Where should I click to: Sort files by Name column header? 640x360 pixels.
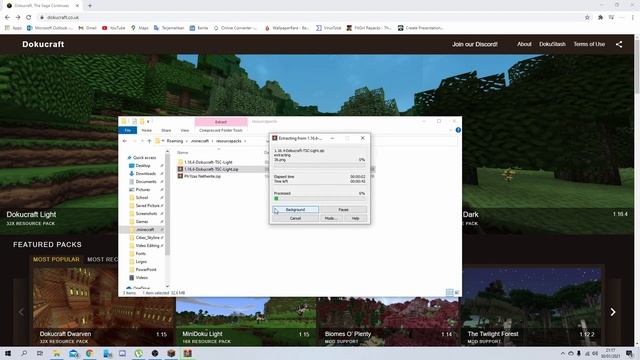point(182,153)
